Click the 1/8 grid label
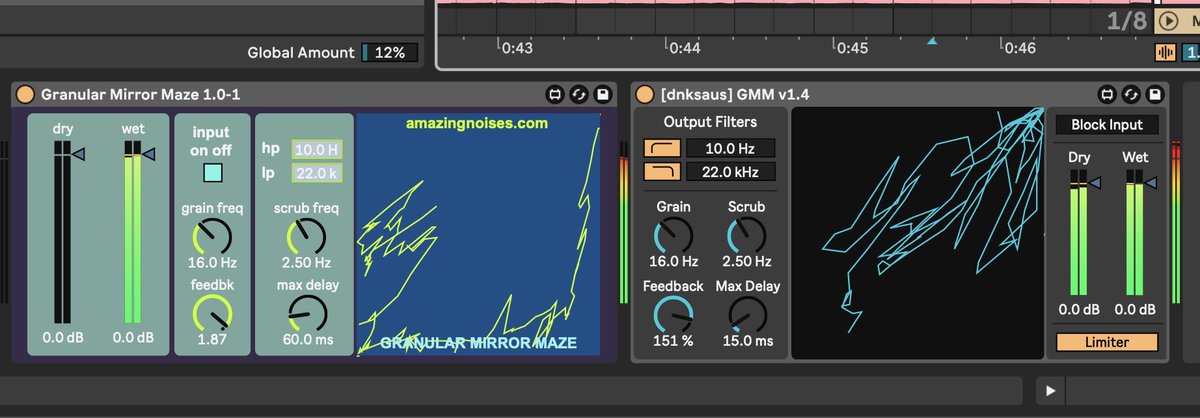Viewport: 1200px width, 418px height. tap(1127, 21)
